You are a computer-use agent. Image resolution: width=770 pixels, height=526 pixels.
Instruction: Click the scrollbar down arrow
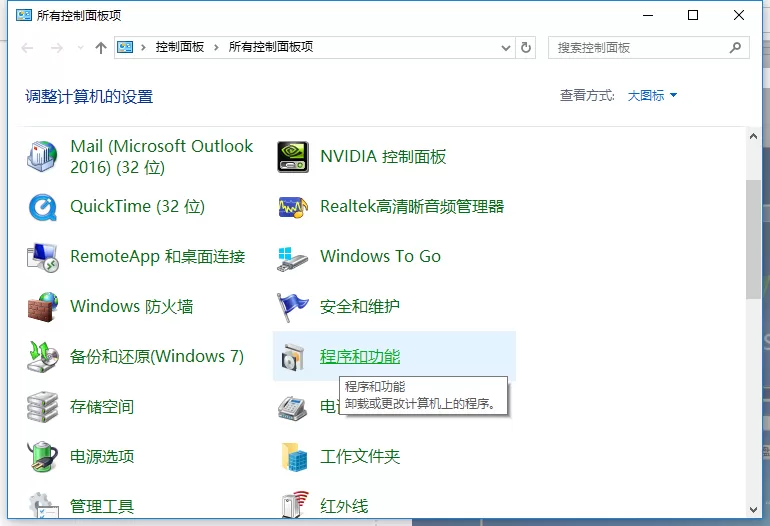pos(753,510)
